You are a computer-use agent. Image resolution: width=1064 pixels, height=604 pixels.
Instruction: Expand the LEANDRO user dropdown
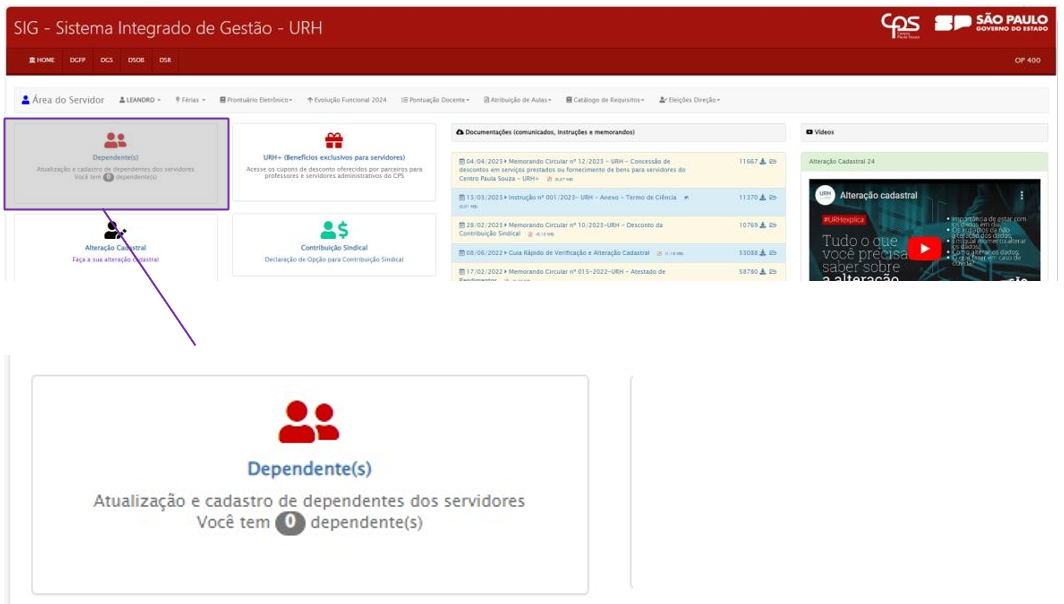tap(140, 100)
